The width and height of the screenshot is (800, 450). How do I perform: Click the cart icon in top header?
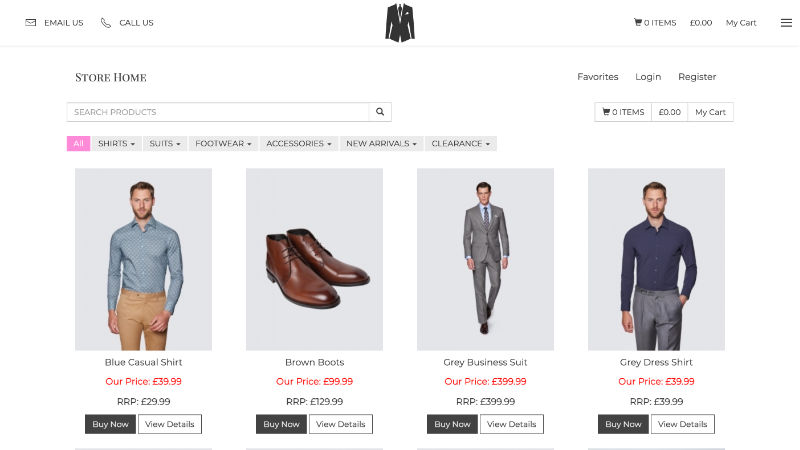click(638, 22)
